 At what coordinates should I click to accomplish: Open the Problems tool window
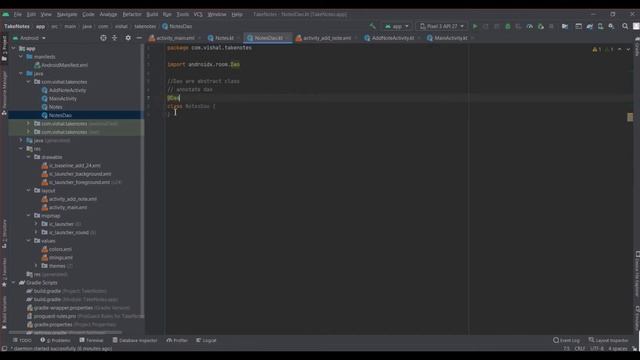point(55,340)
